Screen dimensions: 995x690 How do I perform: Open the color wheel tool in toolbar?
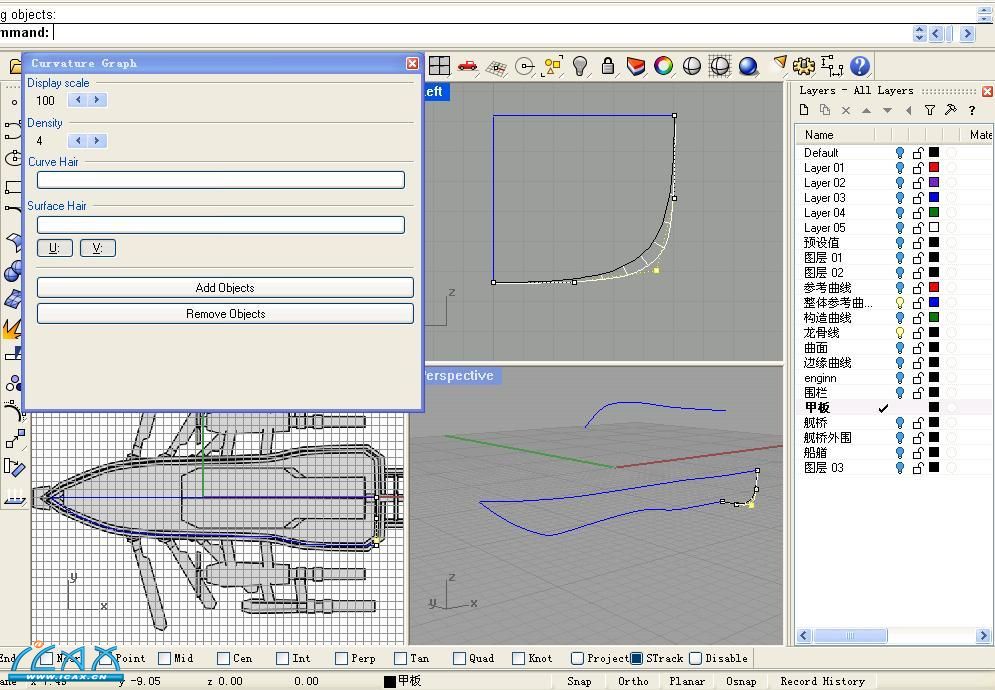click(663, 66)
